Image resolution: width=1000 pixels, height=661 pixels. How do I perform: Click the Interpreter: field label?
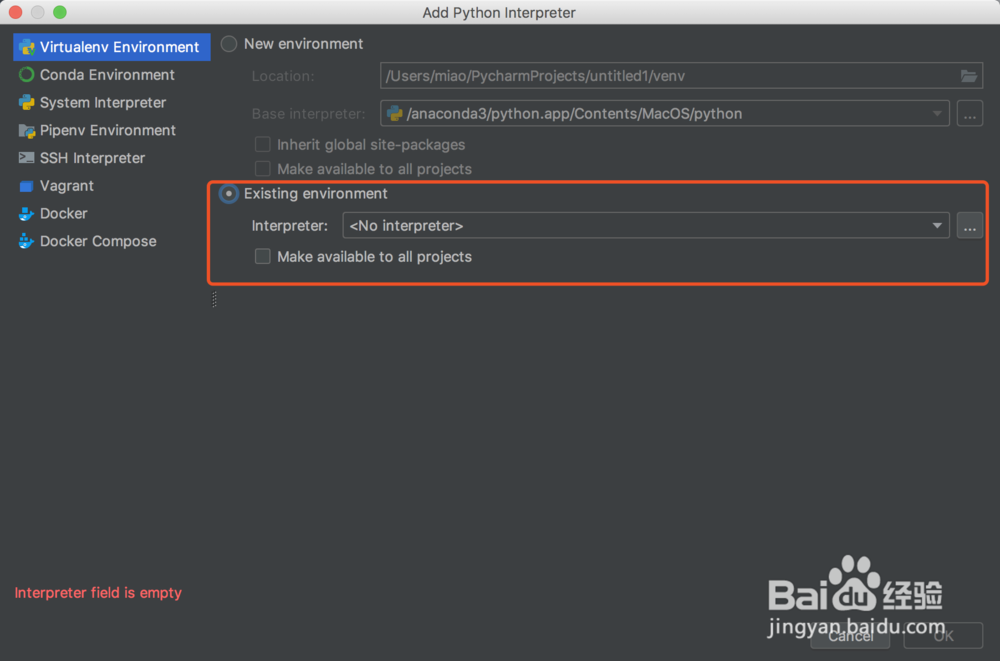coord(290,226)
